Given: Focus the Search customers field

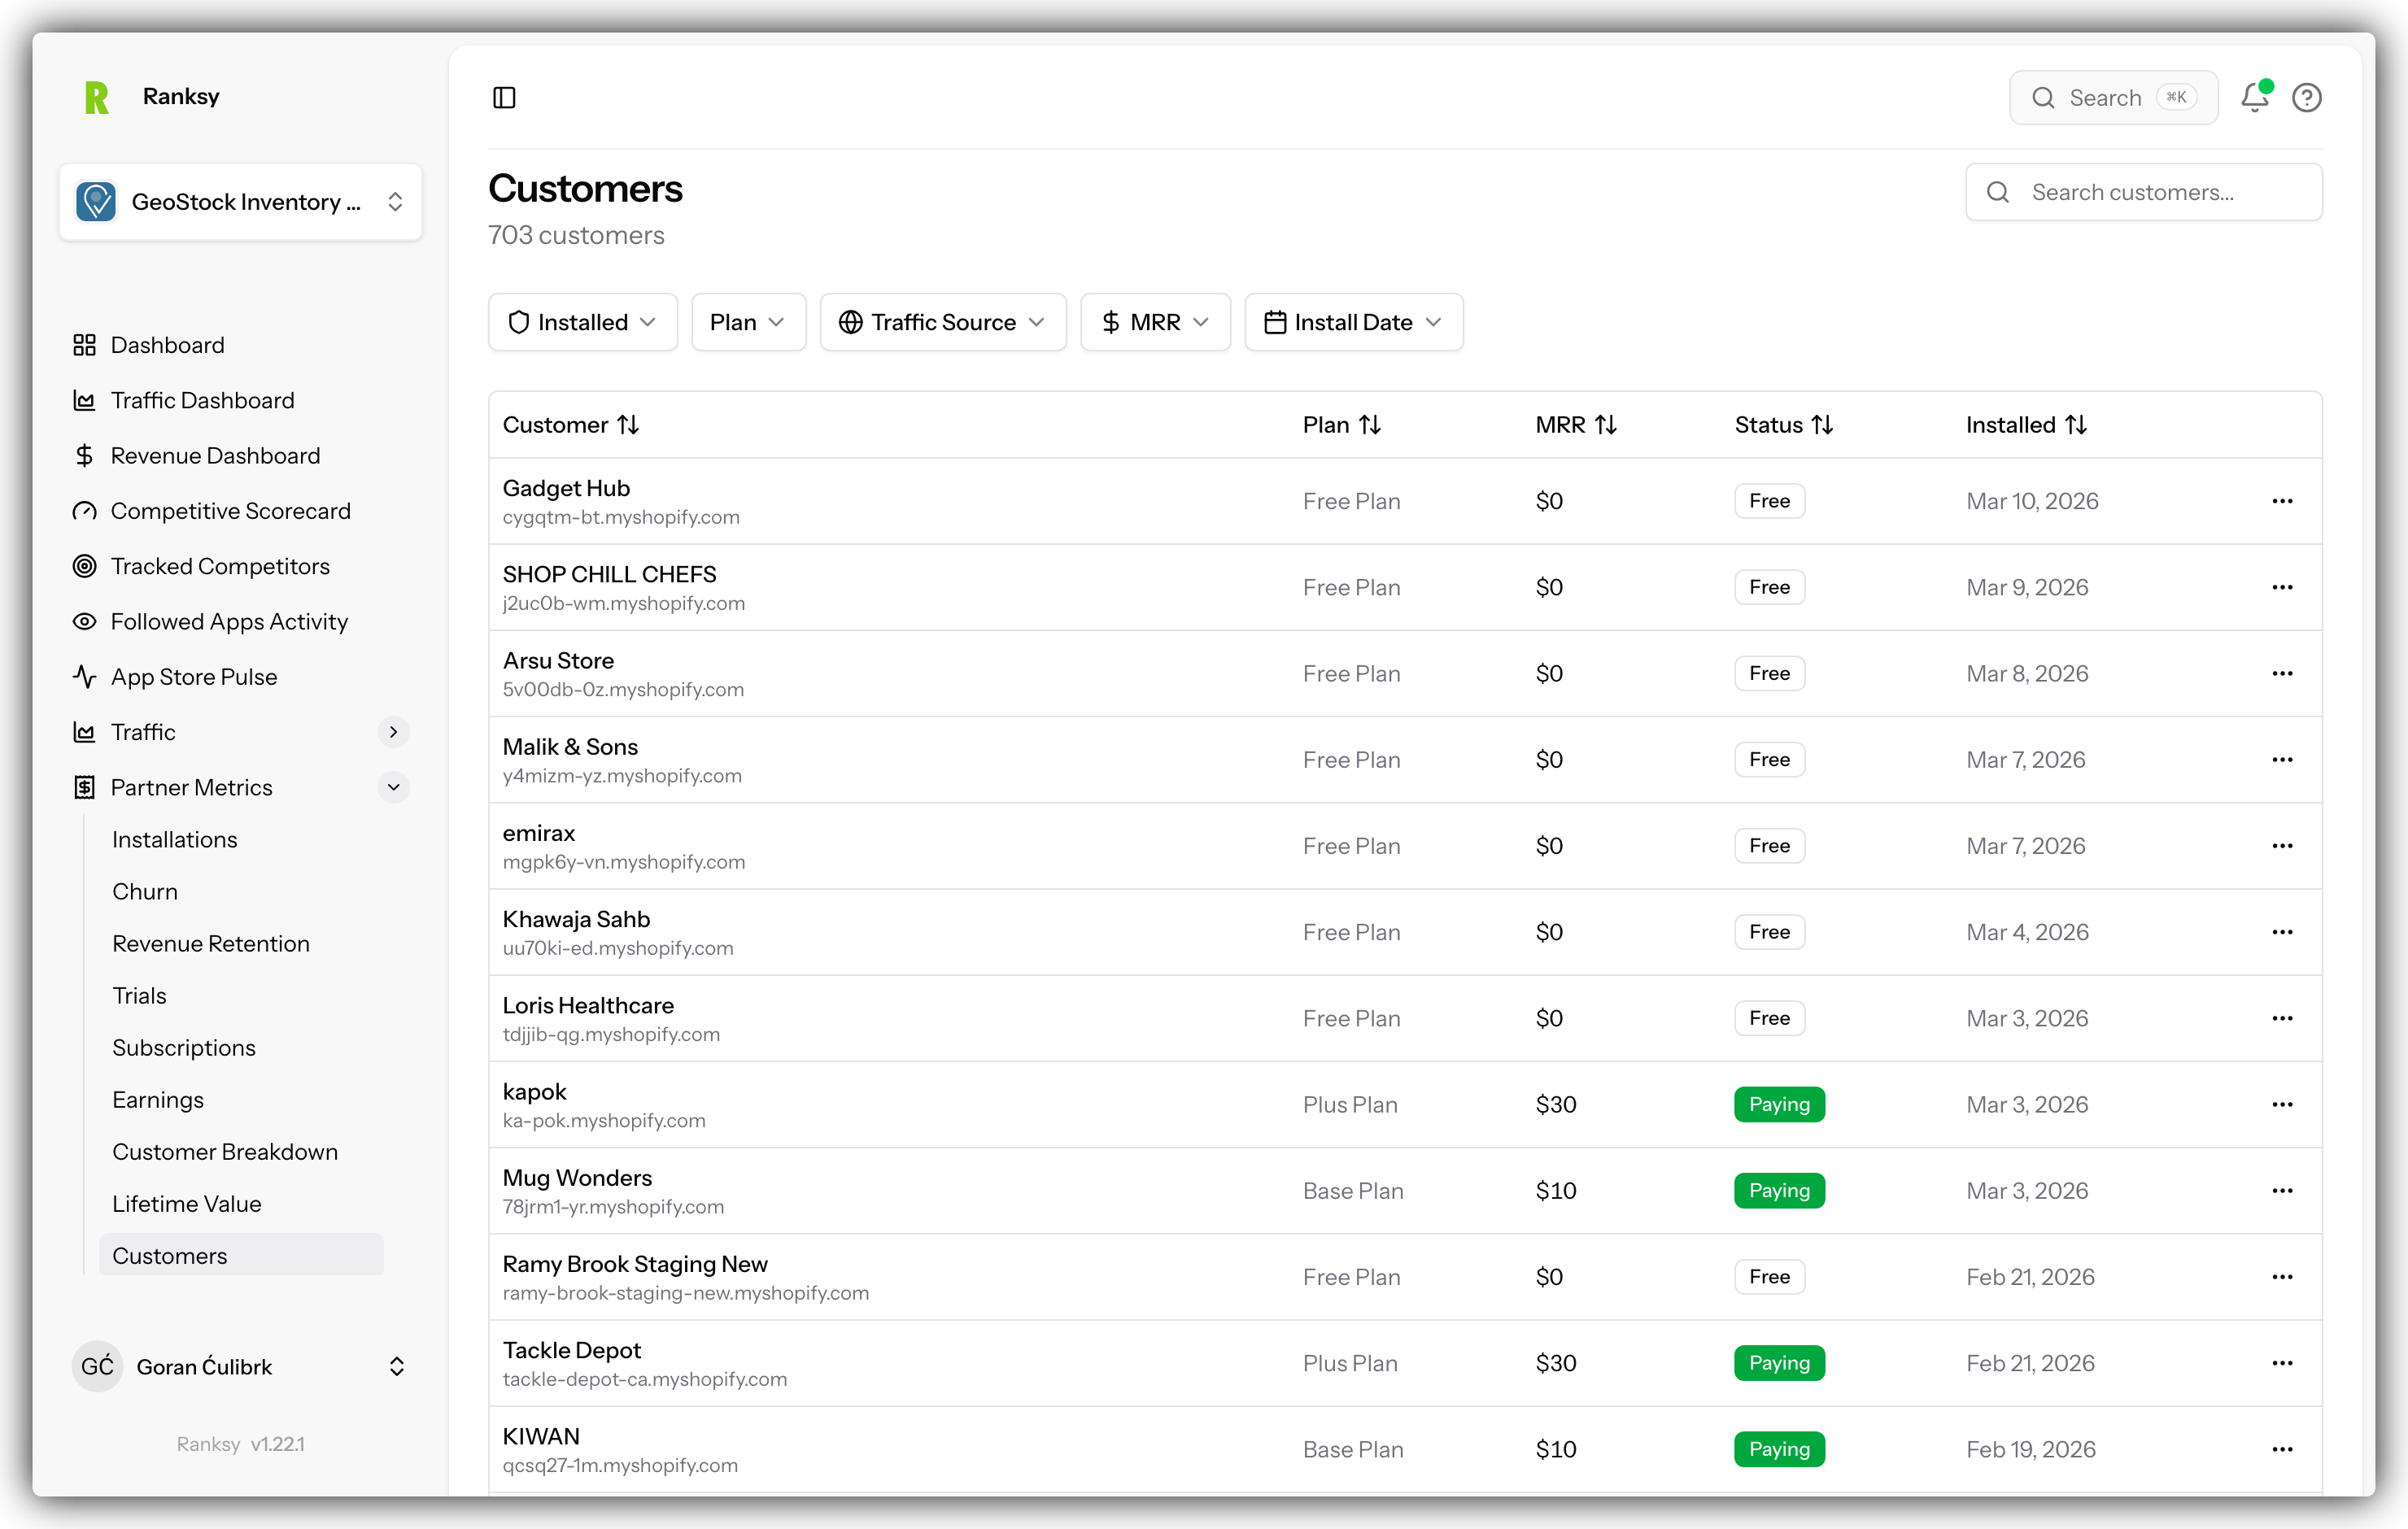Looking at the screenshot, I should (x=2143, y=192).
